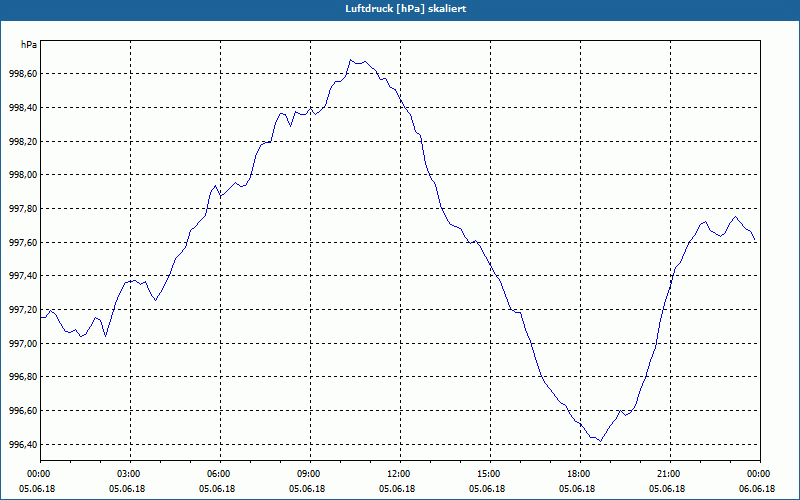Click the 06.06.18 date label
This screenshot has height=500, width=800.
tap(757, 489)
